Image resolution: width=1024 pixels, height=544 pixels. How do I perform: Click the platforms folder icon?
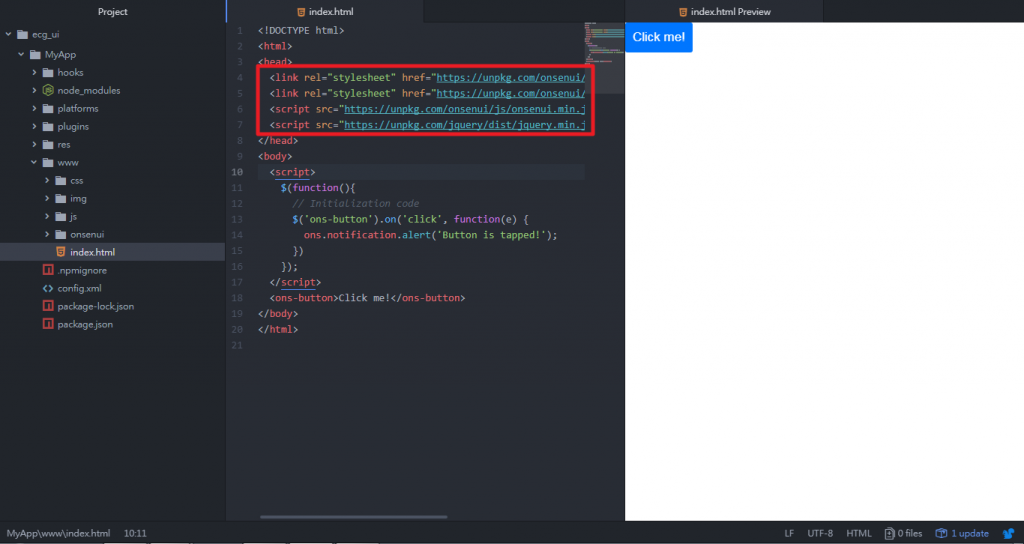coord(48,108)
